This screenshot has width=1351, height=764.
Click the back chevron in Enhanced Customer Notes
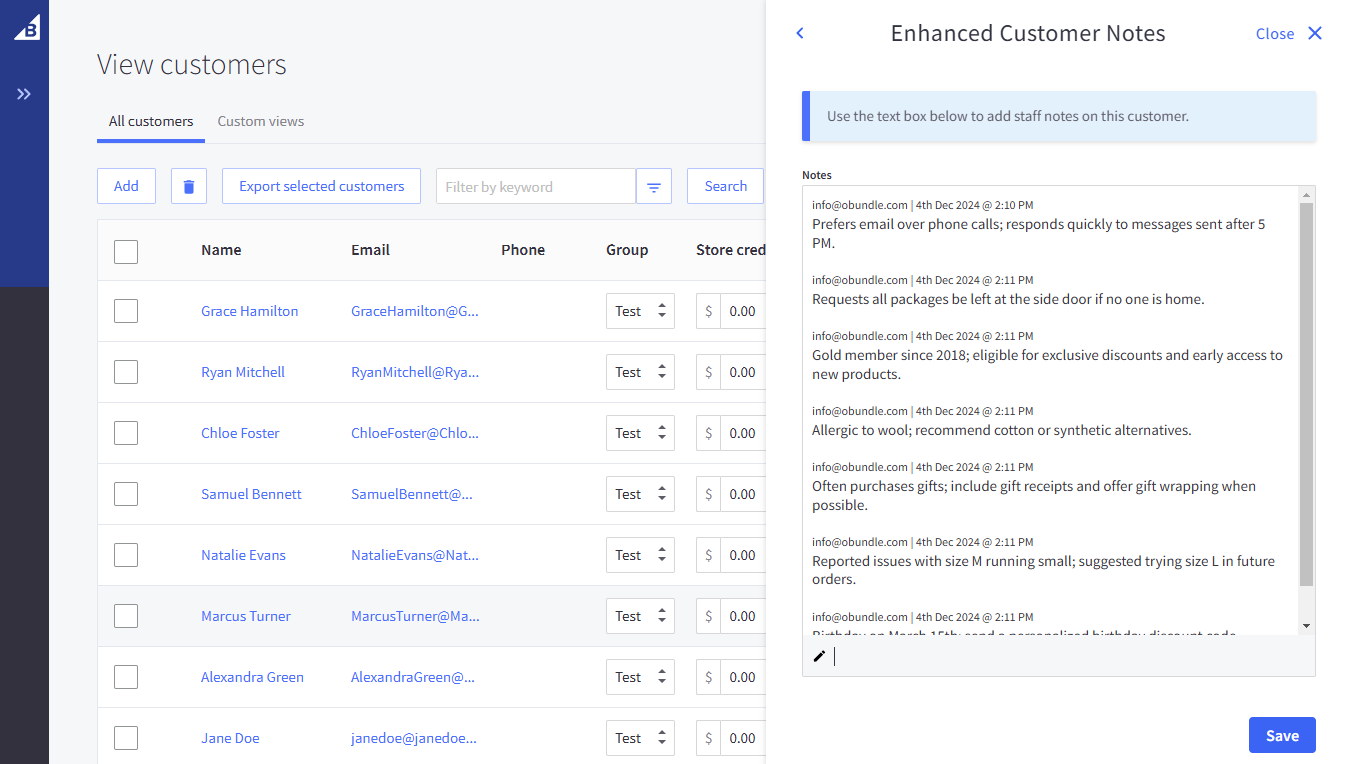point(799,33)
